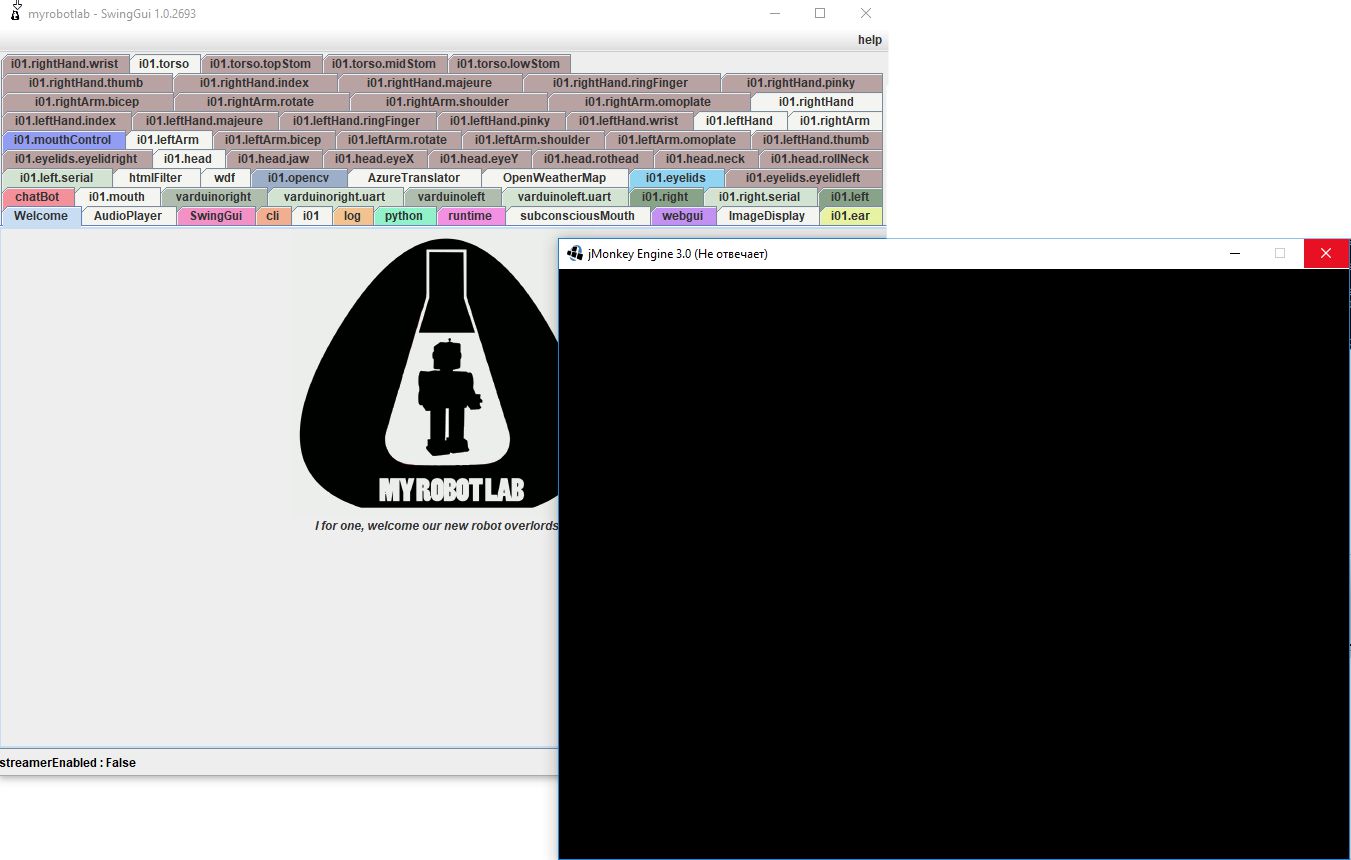Viewport: 1351px width, 860px height.
Task: Open the i01.head.jaw tab
Action: 273,159
